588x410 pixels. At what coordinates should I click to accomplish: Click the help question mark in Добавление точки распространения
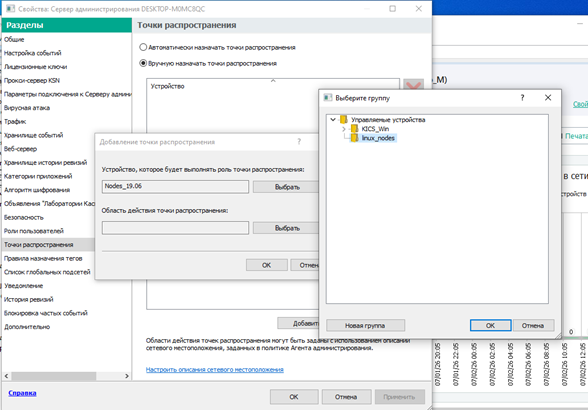[x=299, y=142]
